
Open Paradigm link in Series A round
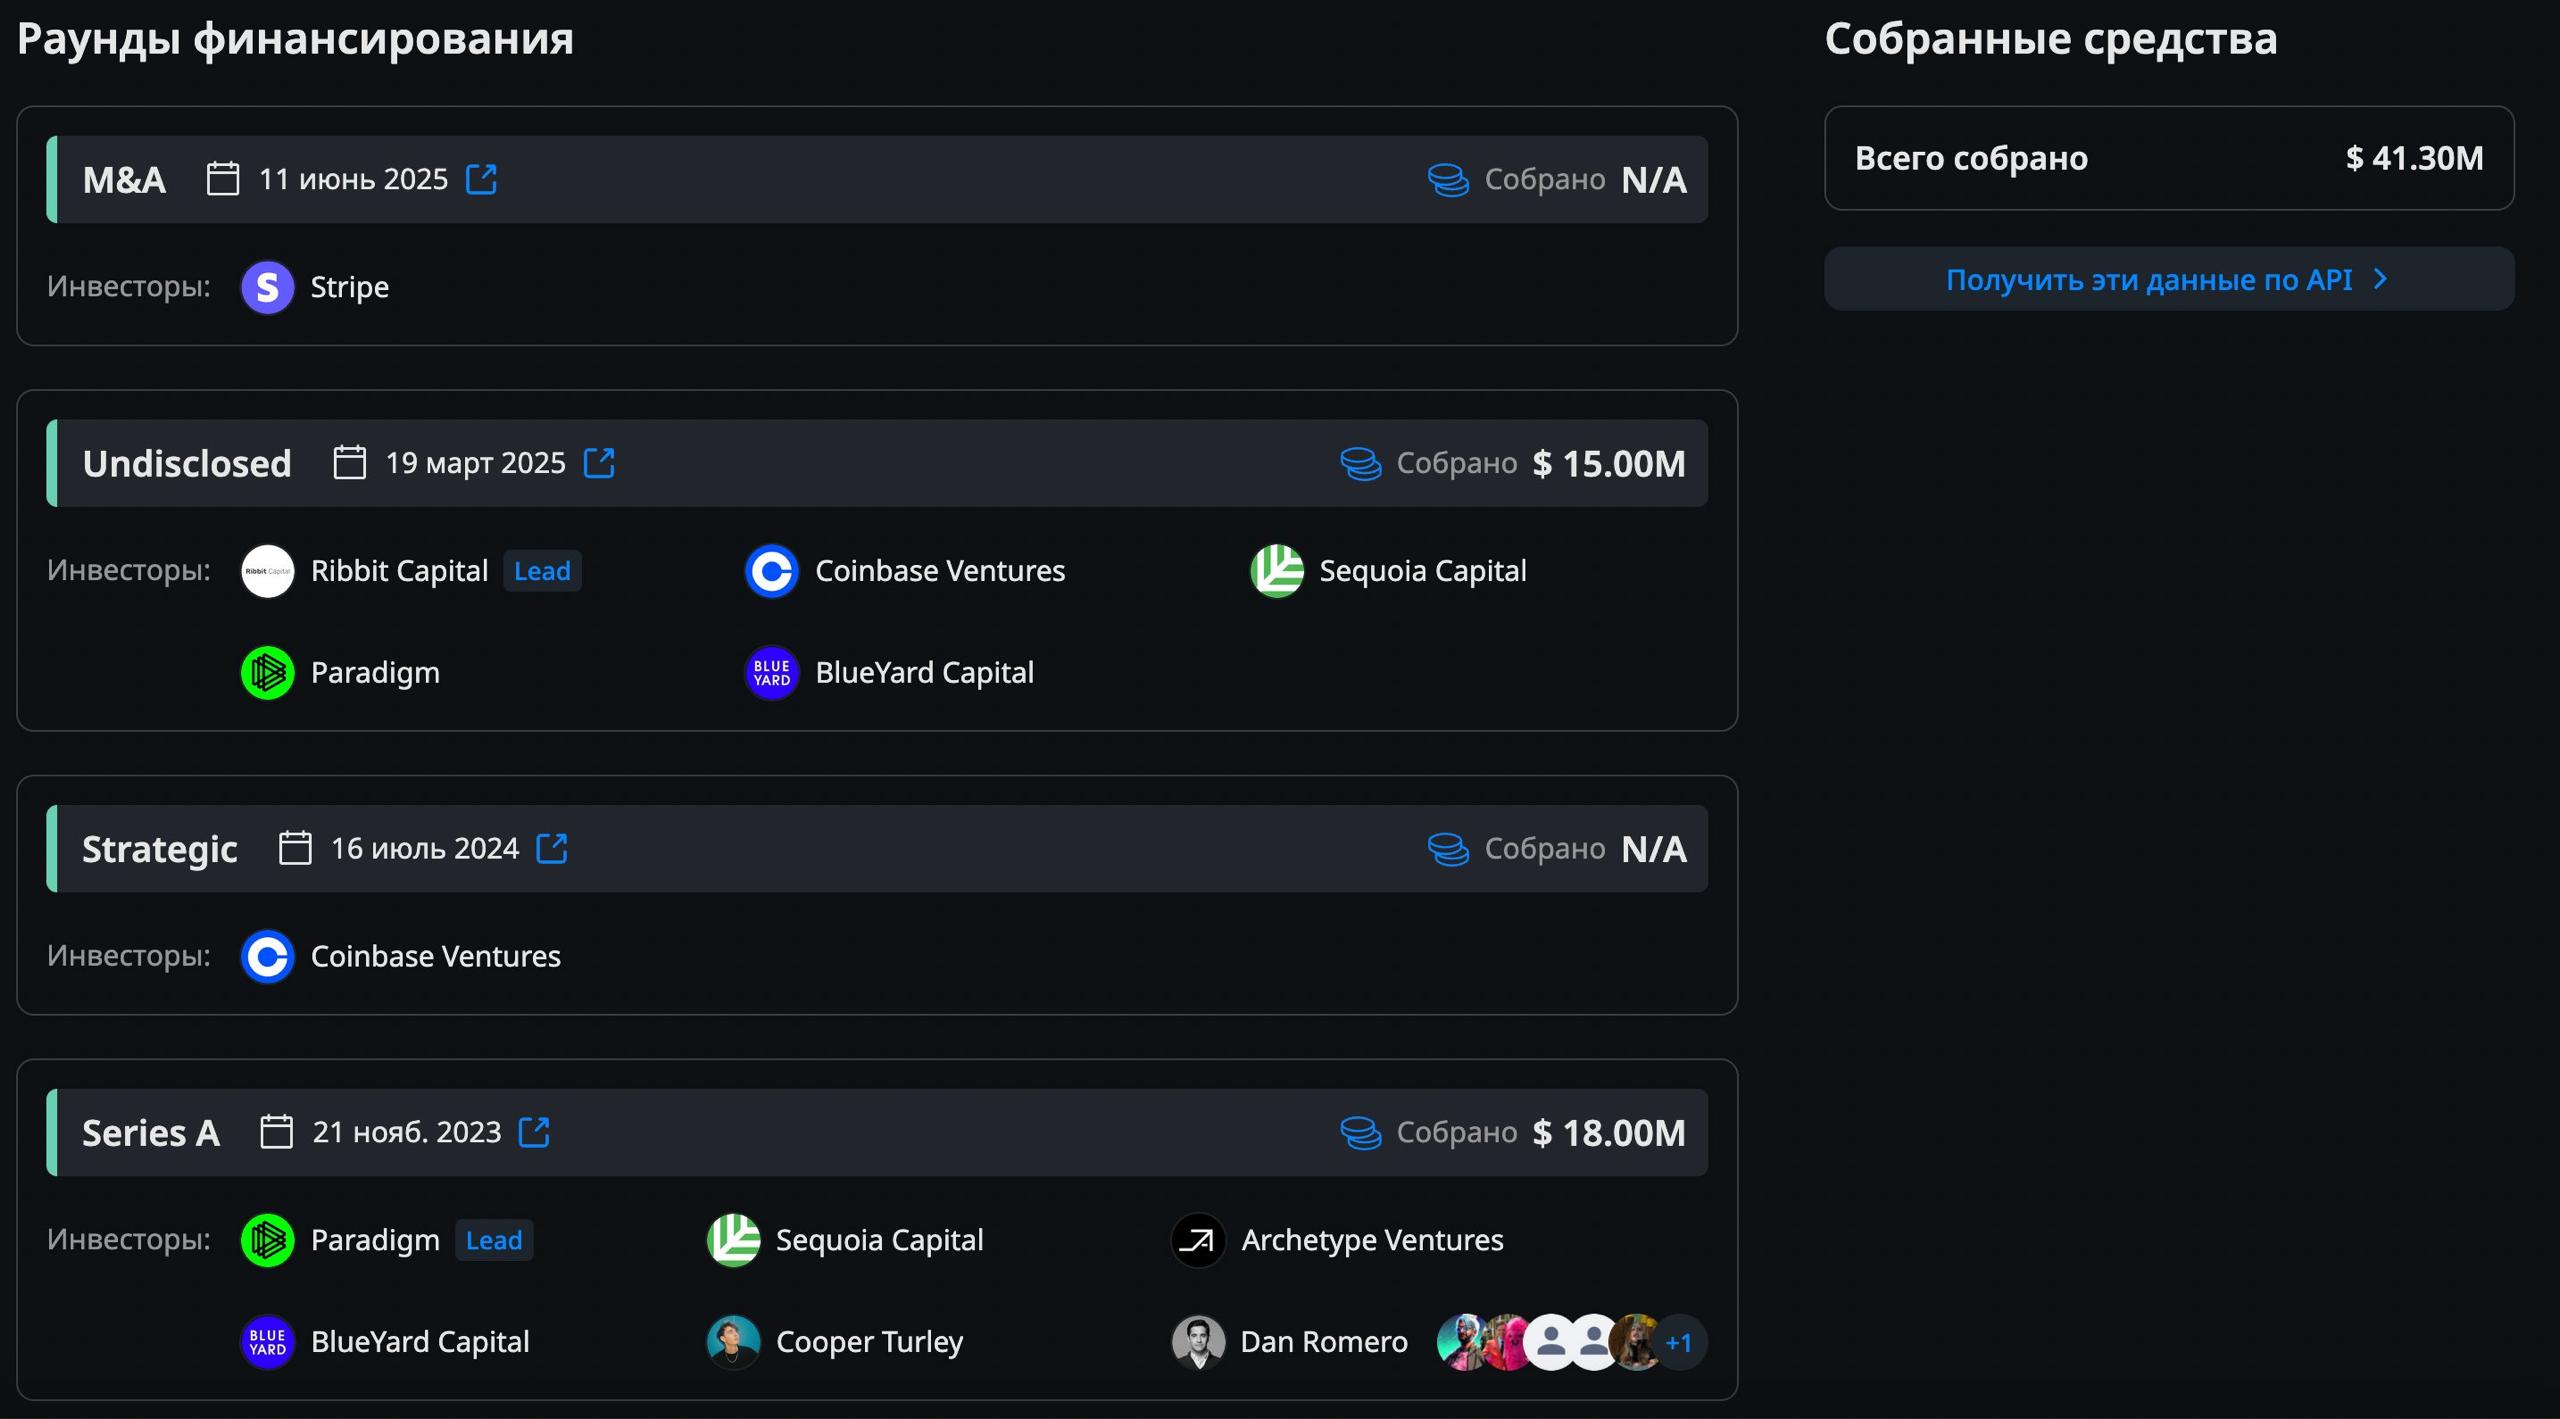click(375, 1240)
